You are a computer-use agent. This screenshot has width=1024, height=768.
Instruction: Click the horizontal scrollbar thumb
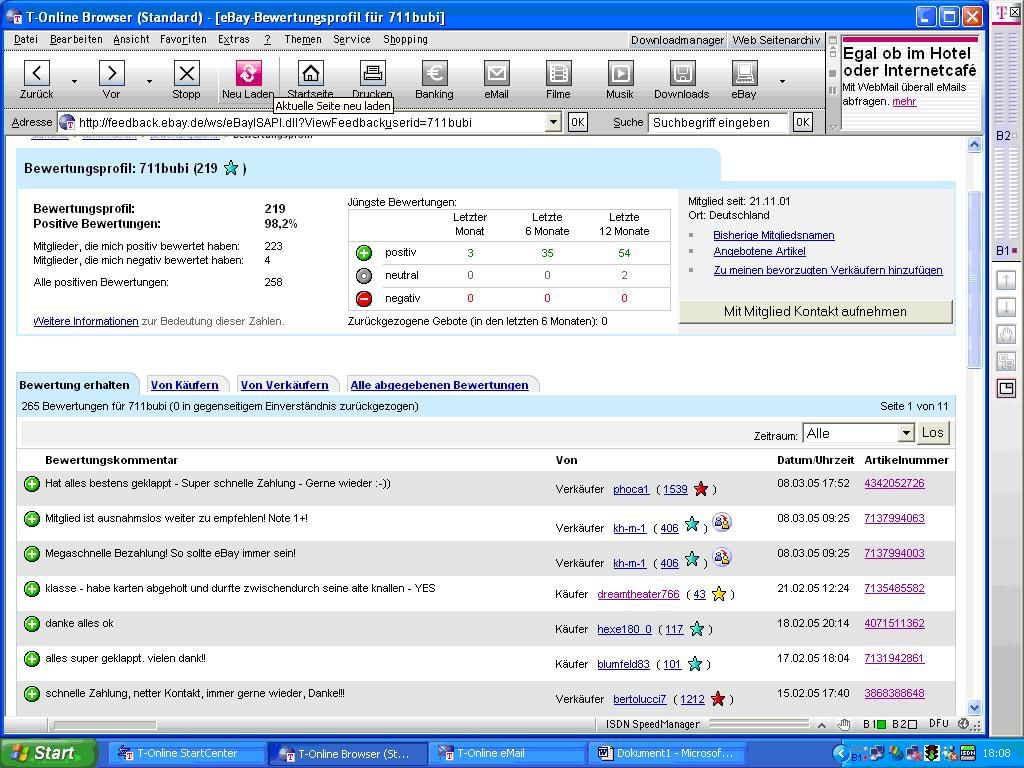point(104,725)
